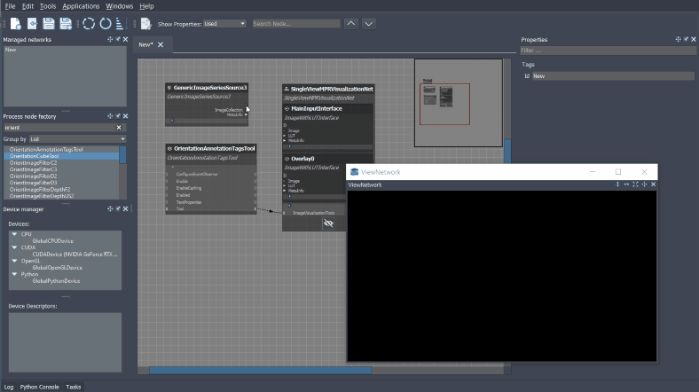Click the GenericImageSeriesSource3 node header icon

point(169,88)
